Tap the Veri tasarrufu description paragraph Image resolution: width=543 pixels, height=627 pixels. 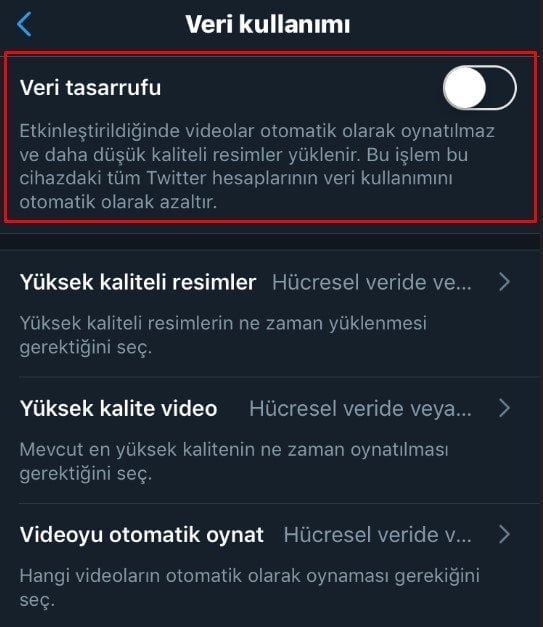coord(257,166)
